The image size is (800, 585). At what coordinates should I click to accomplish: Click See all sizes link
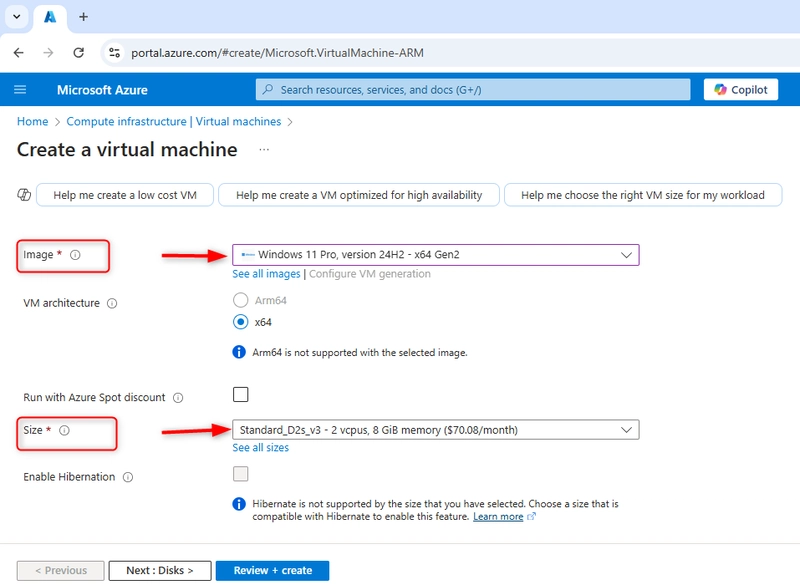coord(260,447)
